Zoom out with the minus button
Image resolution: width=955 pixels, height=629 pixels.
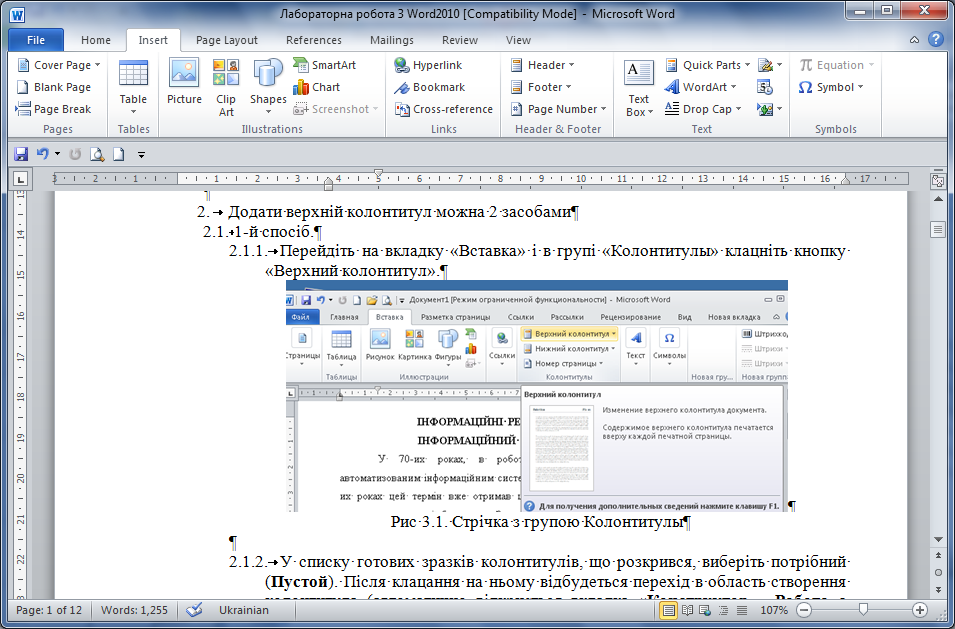(x=804, y=610)
